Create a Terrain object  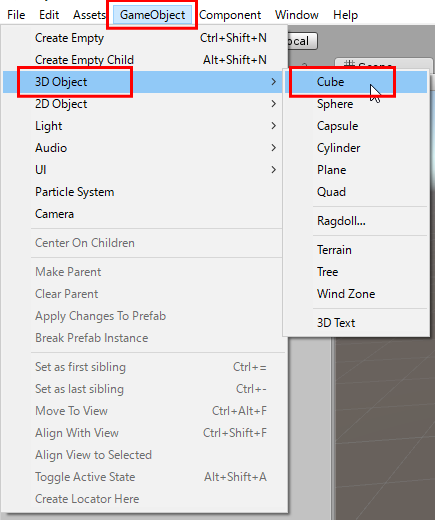357,250
